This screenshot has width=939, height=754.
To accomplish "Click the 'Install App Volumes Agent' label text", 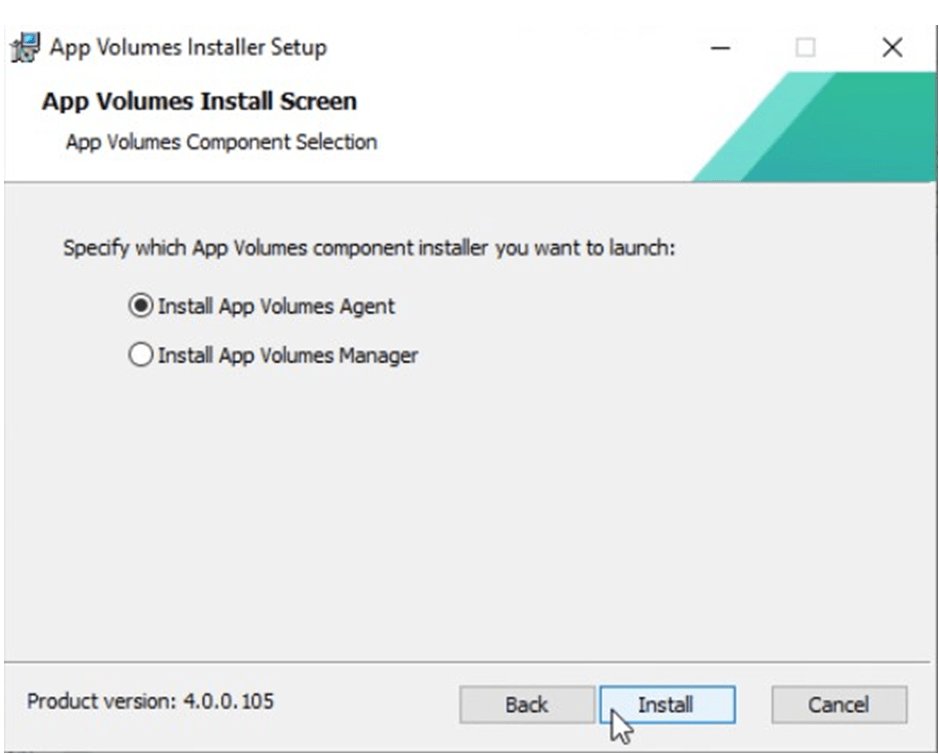I will pos(276,307).
